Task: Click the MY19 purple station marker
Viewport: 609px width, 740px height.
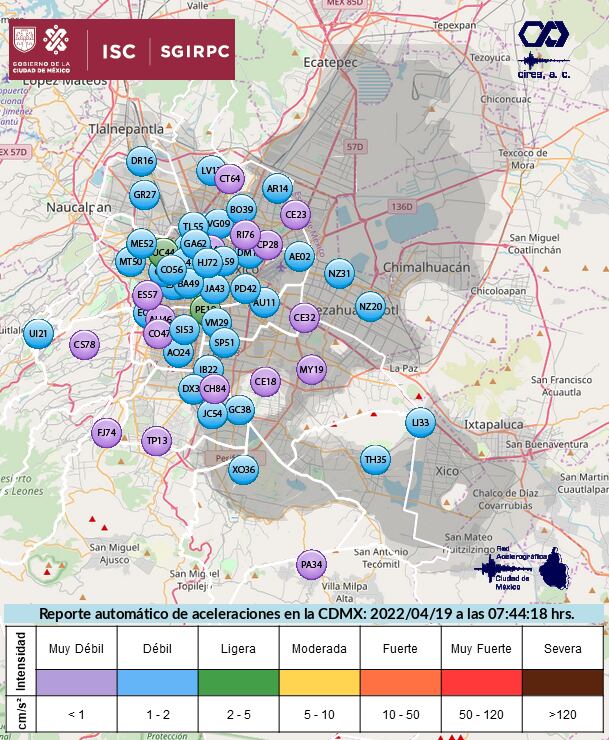Action: pyautogui.click(x=312, y=370)
